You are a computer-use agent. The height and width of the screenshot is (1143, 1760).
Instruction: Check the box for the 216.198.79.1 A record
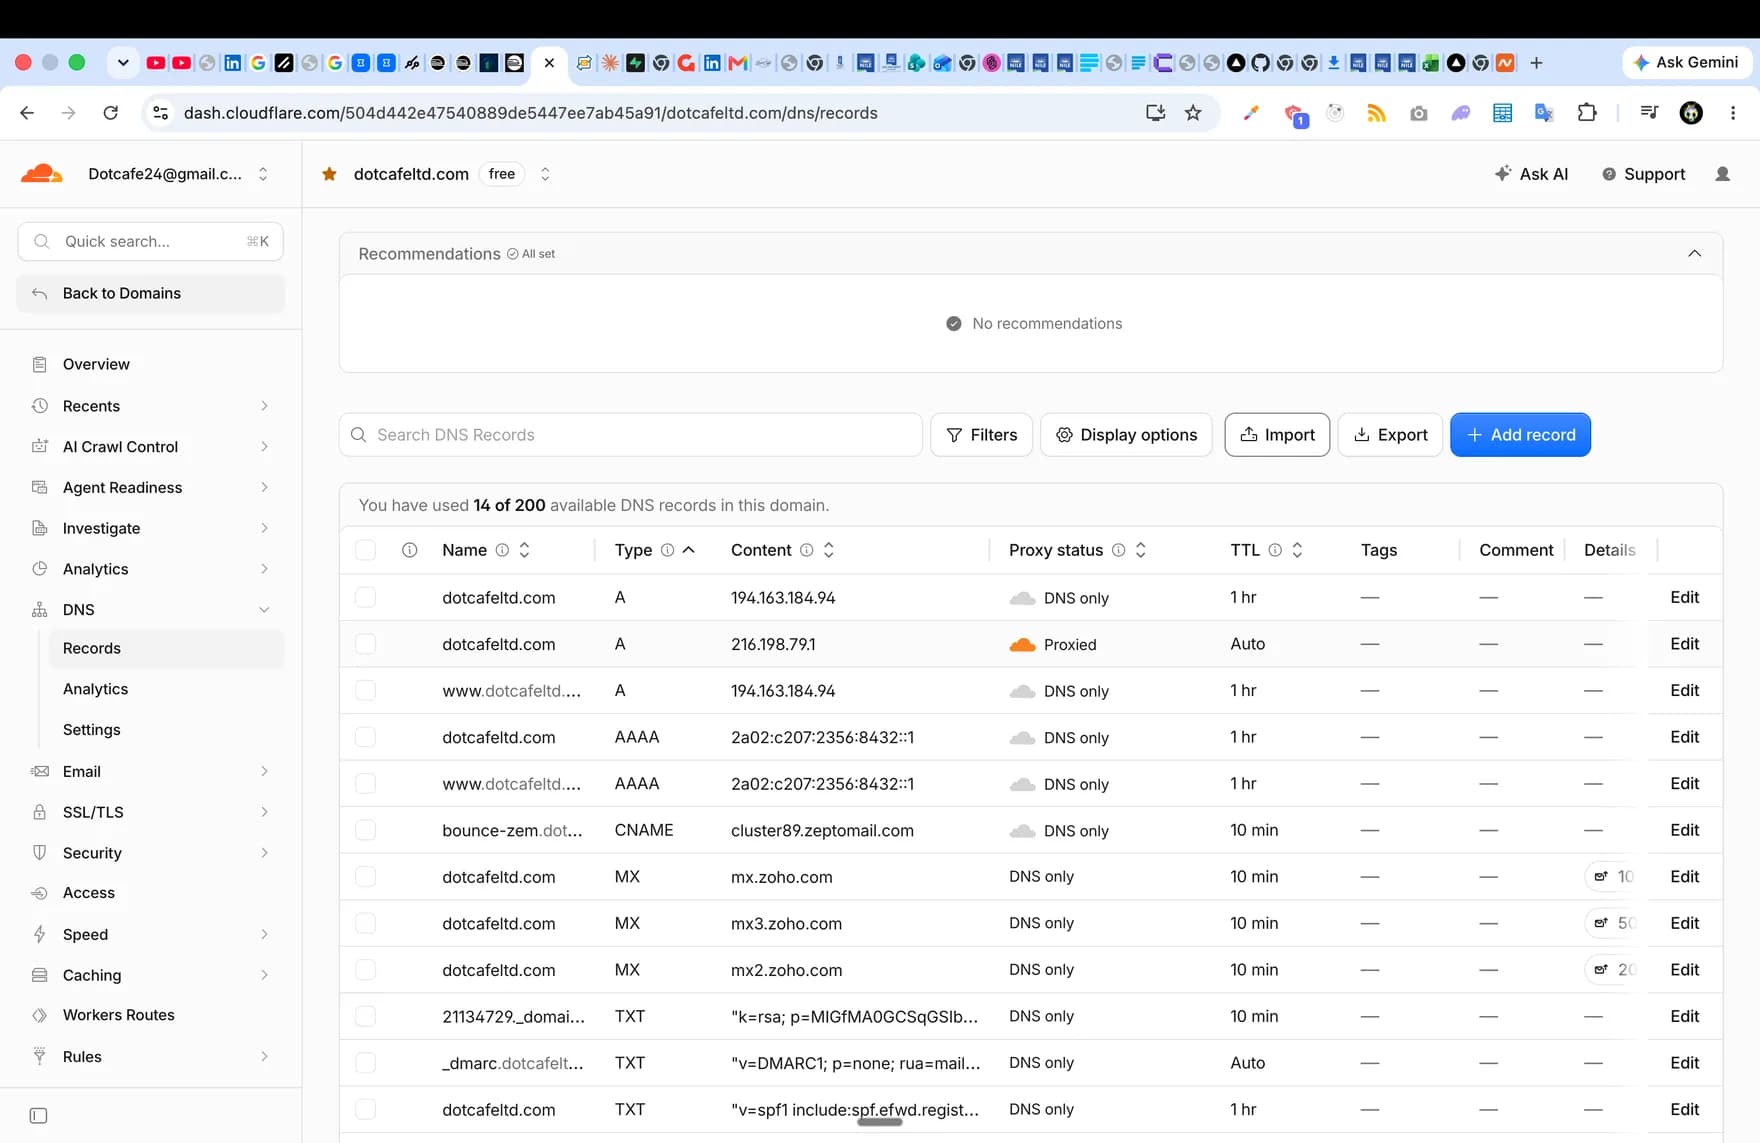point(366,644)
